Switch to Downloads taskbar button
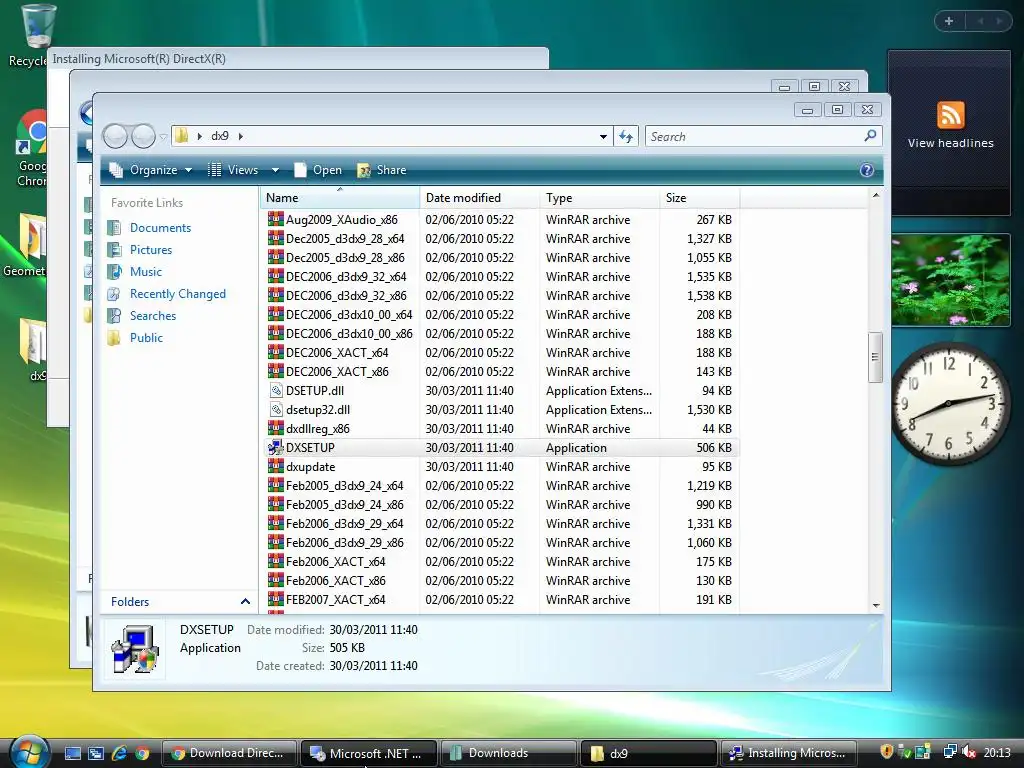 [x=509, y=754]
